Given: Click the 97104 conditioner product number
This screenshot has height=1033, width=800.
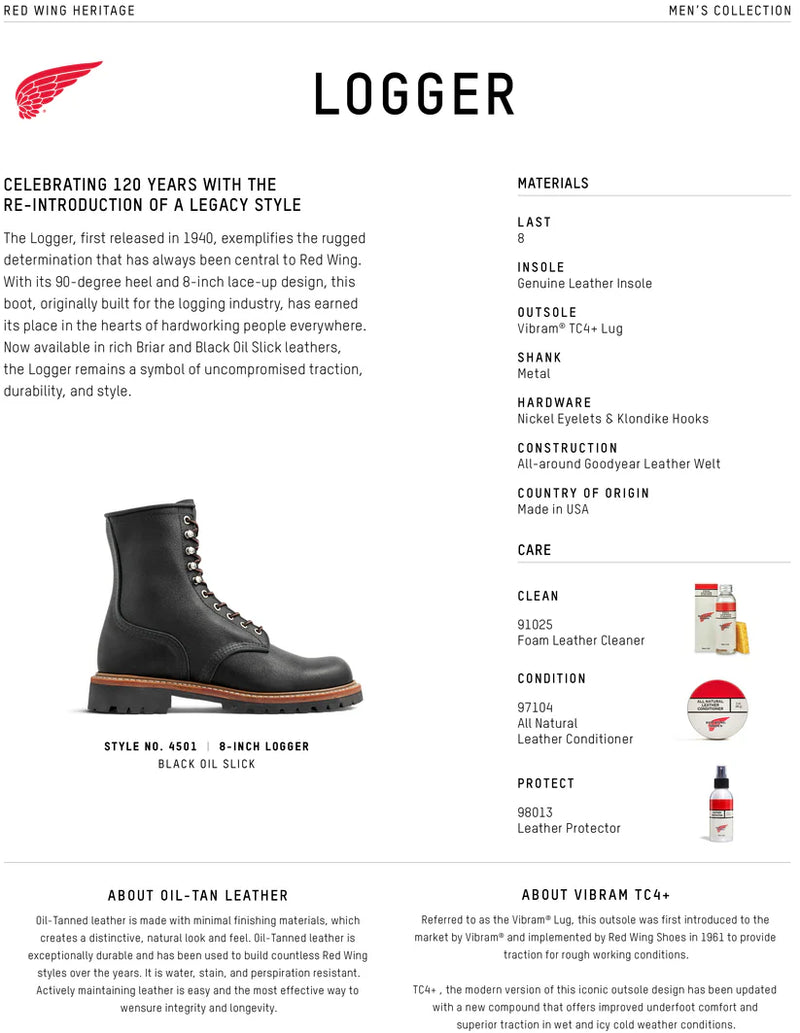Looking at the screenshot, I should pos(534,708).
